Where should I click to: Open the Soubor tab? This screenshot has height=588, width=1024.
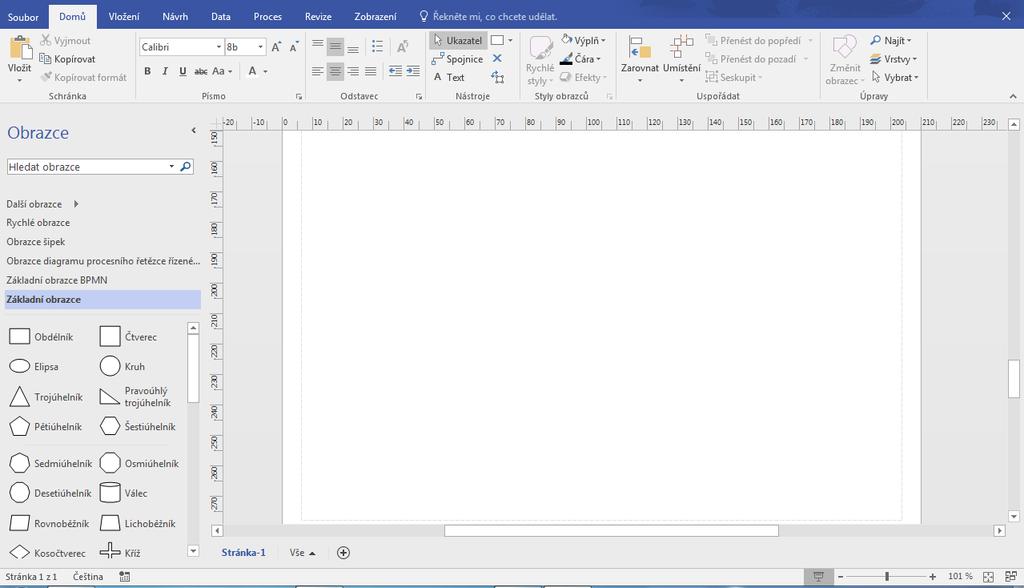23,16
